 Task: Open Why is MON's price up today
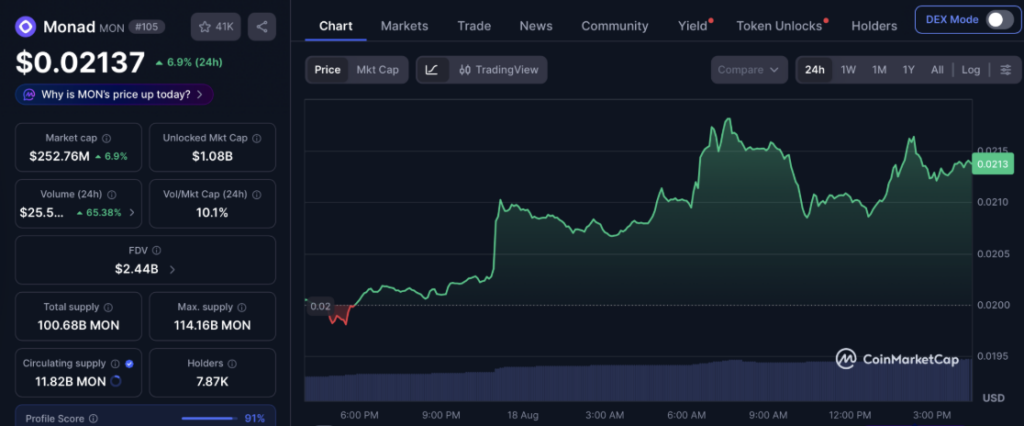pyautogui.click(x=114, y=94)
